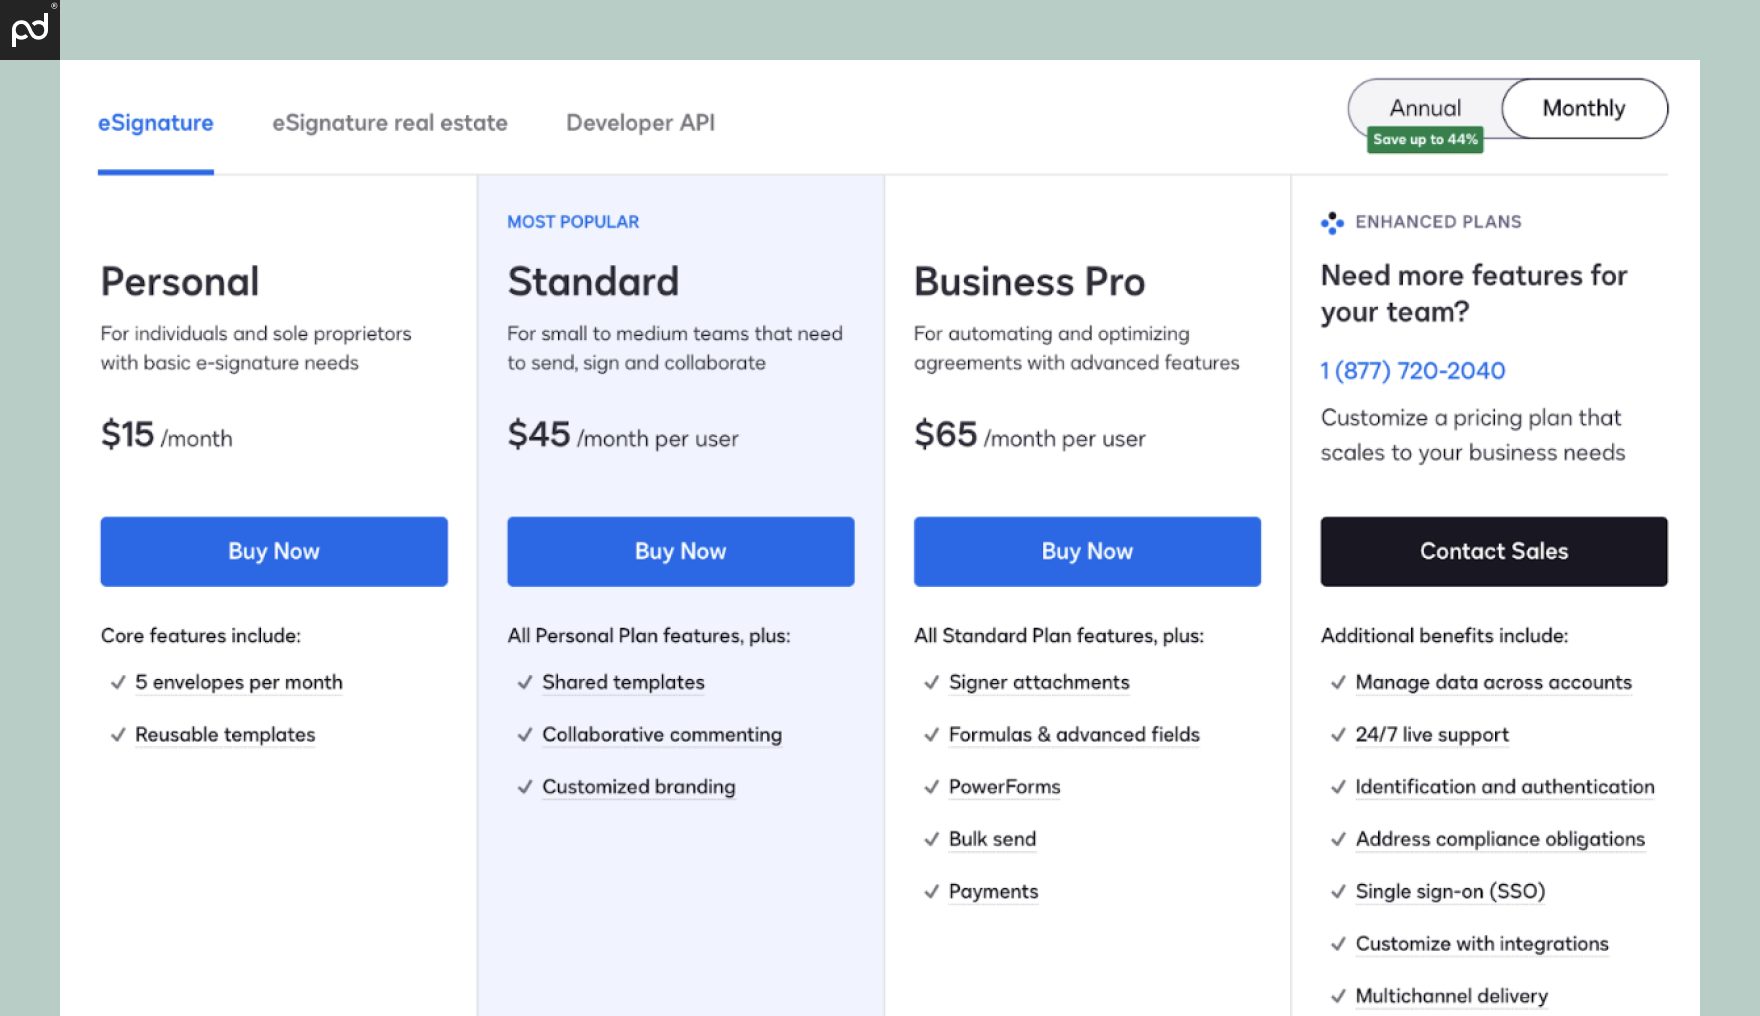Click the checkmark beside Multichannel delivery
This screenshot has height=1016, width=1760.
[x=1337, y=996]
